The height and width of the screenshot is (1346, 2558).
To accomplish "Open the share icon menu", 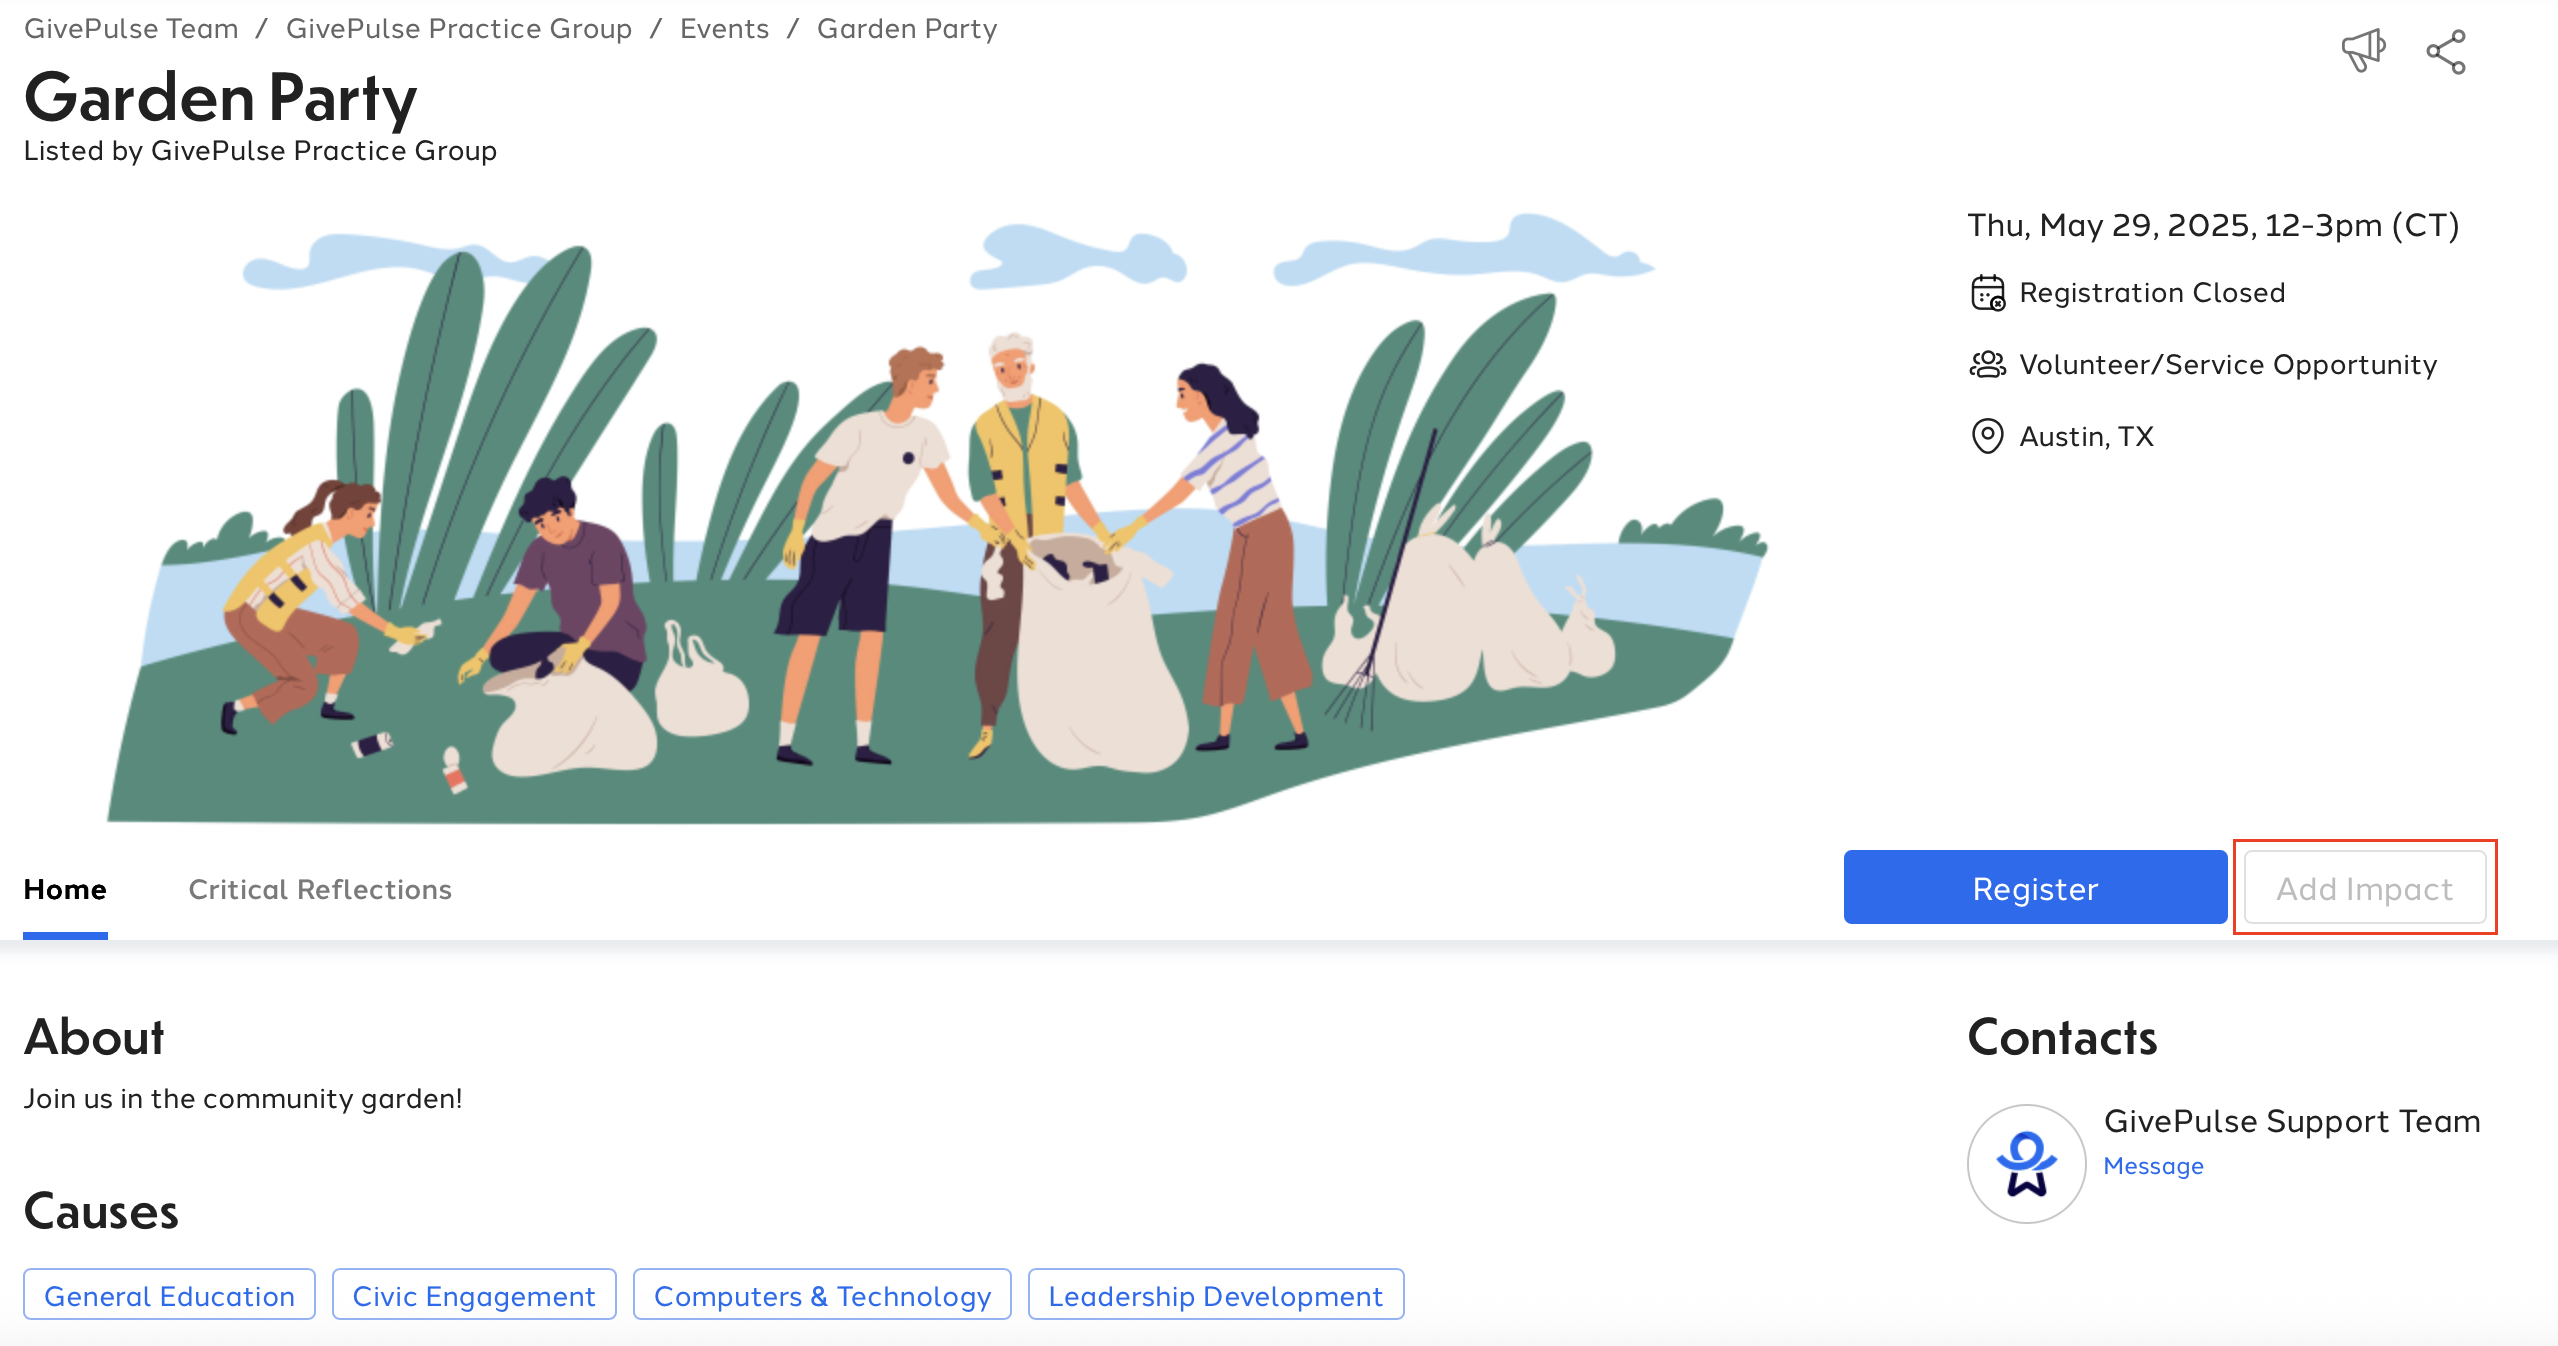I will 2446,52.
